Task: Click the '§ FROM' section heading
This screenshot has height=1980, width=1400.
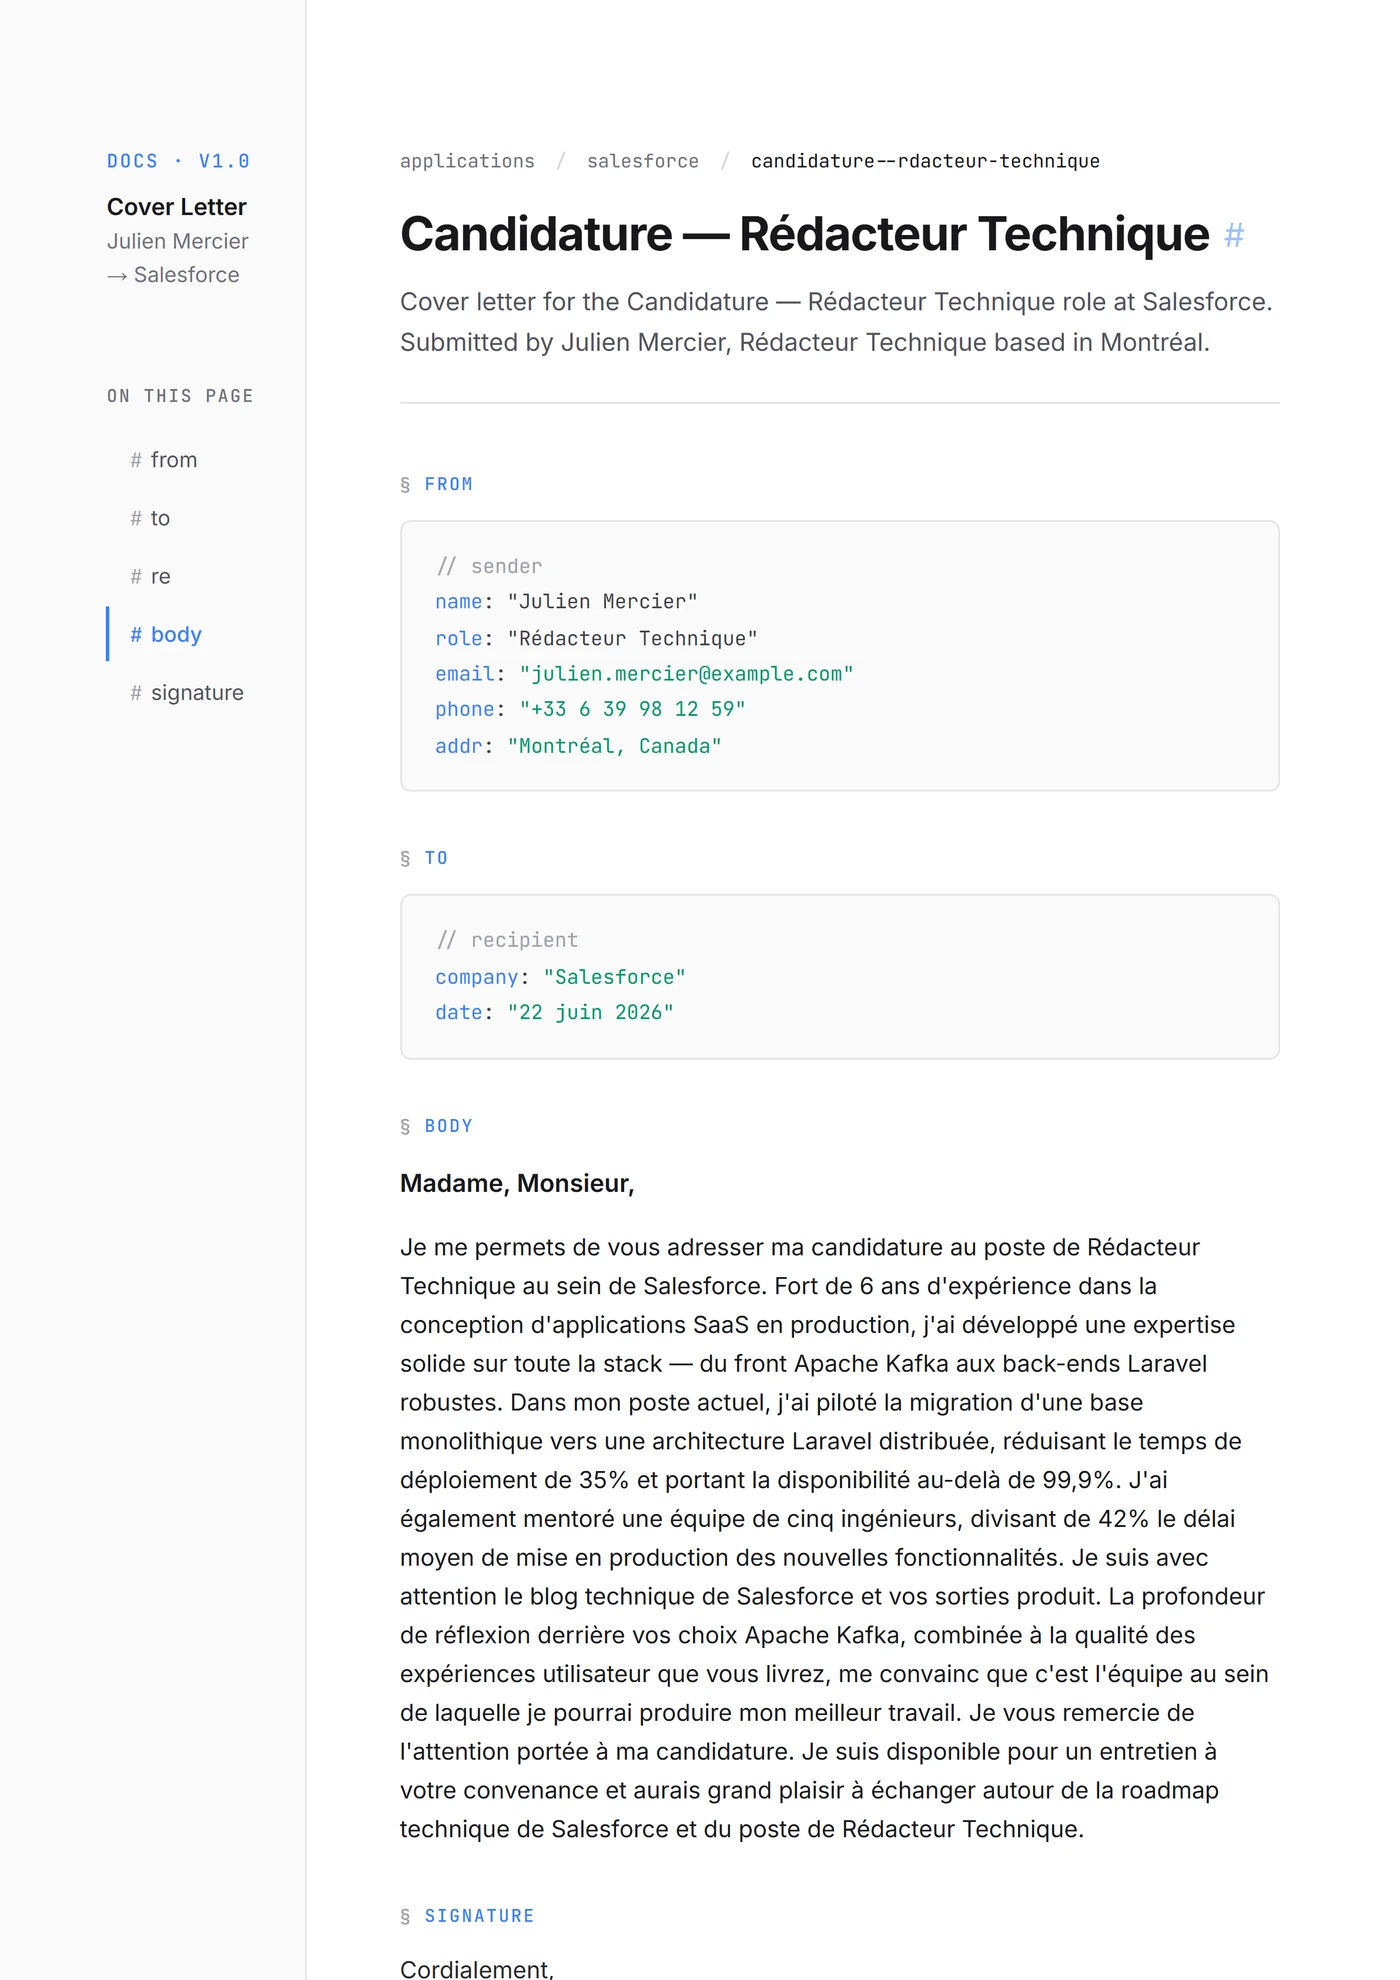Action: [x=436, y=484]
